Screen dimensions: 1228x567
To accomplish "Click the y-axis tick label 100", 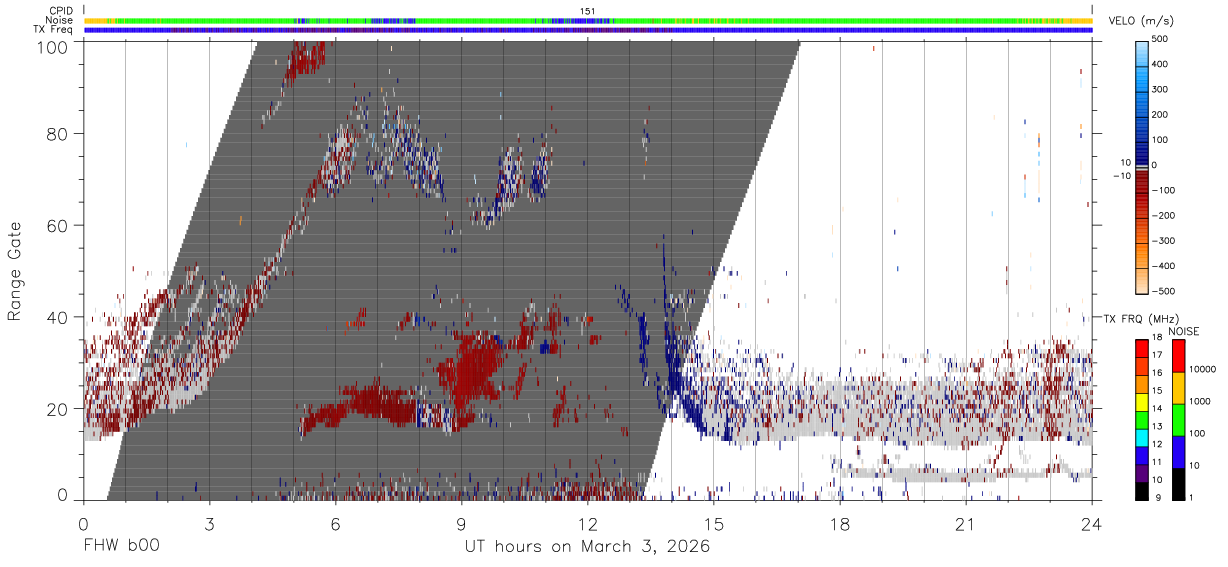I will point(52,46).
